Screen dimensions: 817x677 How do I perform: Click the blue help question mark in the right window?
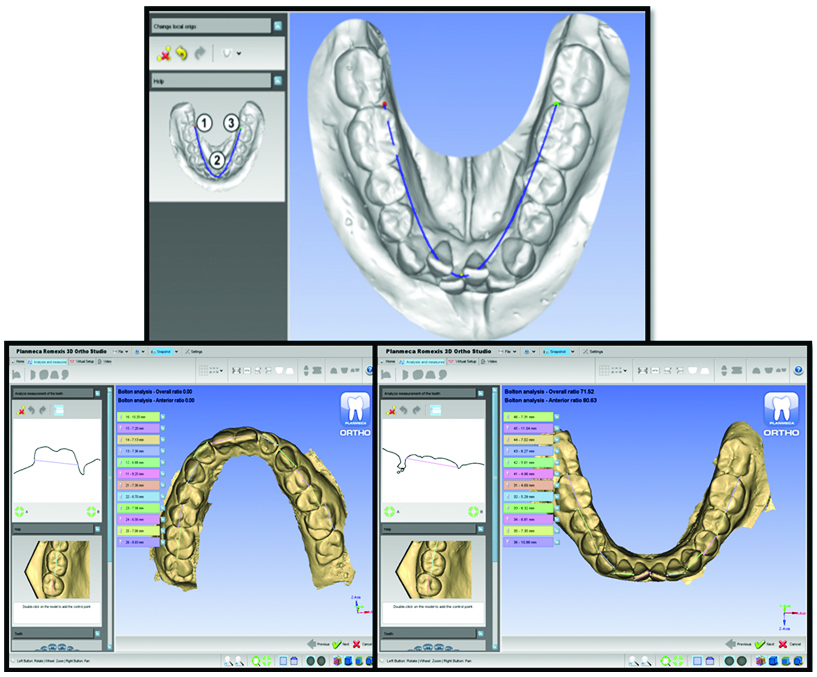click(798, 369)
